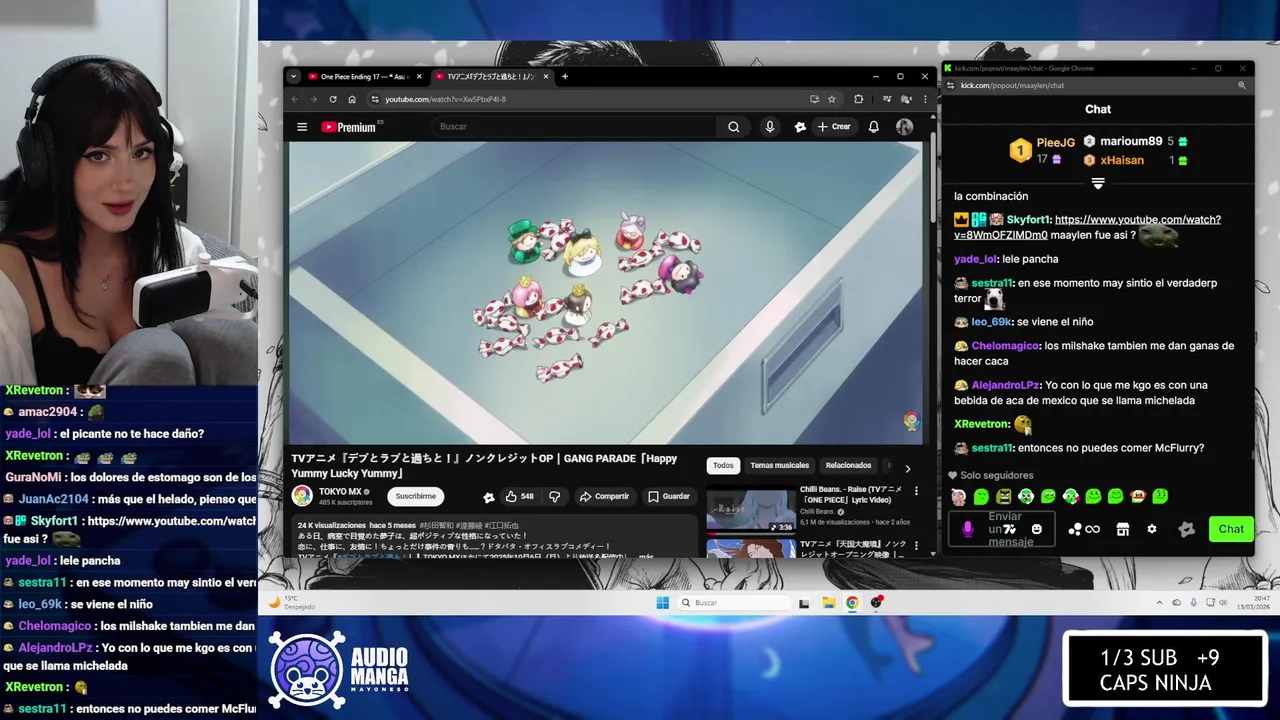
Task: Open the Chilli Beans Raise video thumbnail
Action: point(751,508)
